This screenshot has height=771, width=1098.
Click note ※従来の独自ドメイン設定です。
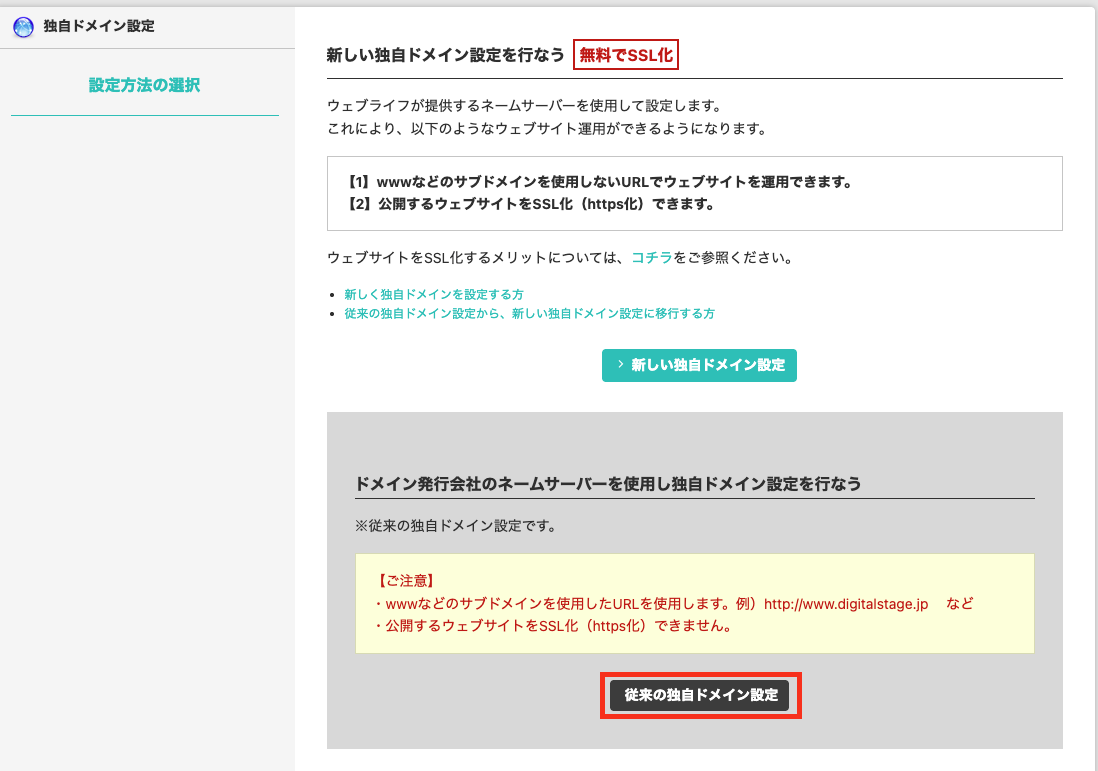pos(457,526)
